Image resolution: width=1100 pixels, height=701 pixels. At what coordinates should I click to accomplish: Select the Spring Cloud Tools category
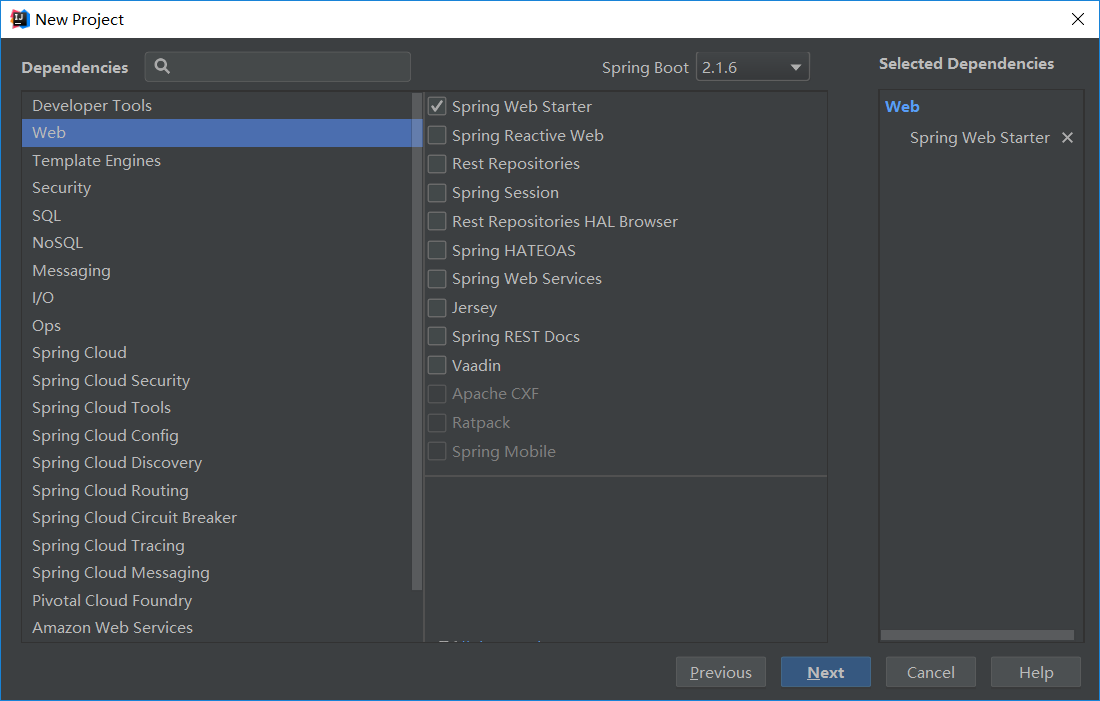tap(217, 408)
